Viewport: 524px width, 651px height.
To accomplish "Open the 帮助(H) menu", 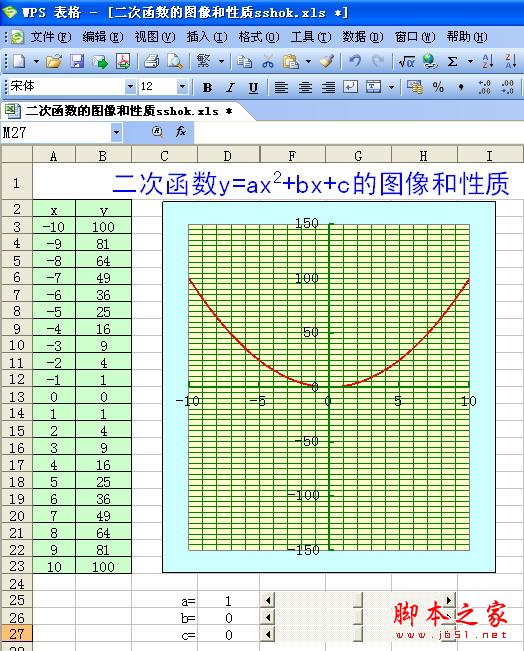I will [467, 37].
